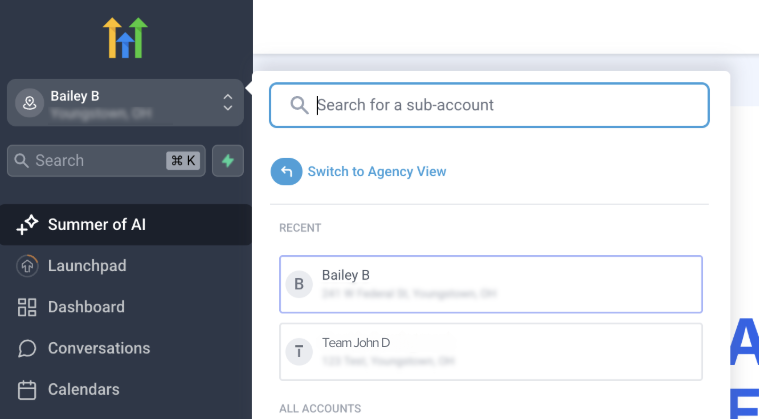Select the Team John D sub-account

491,352
